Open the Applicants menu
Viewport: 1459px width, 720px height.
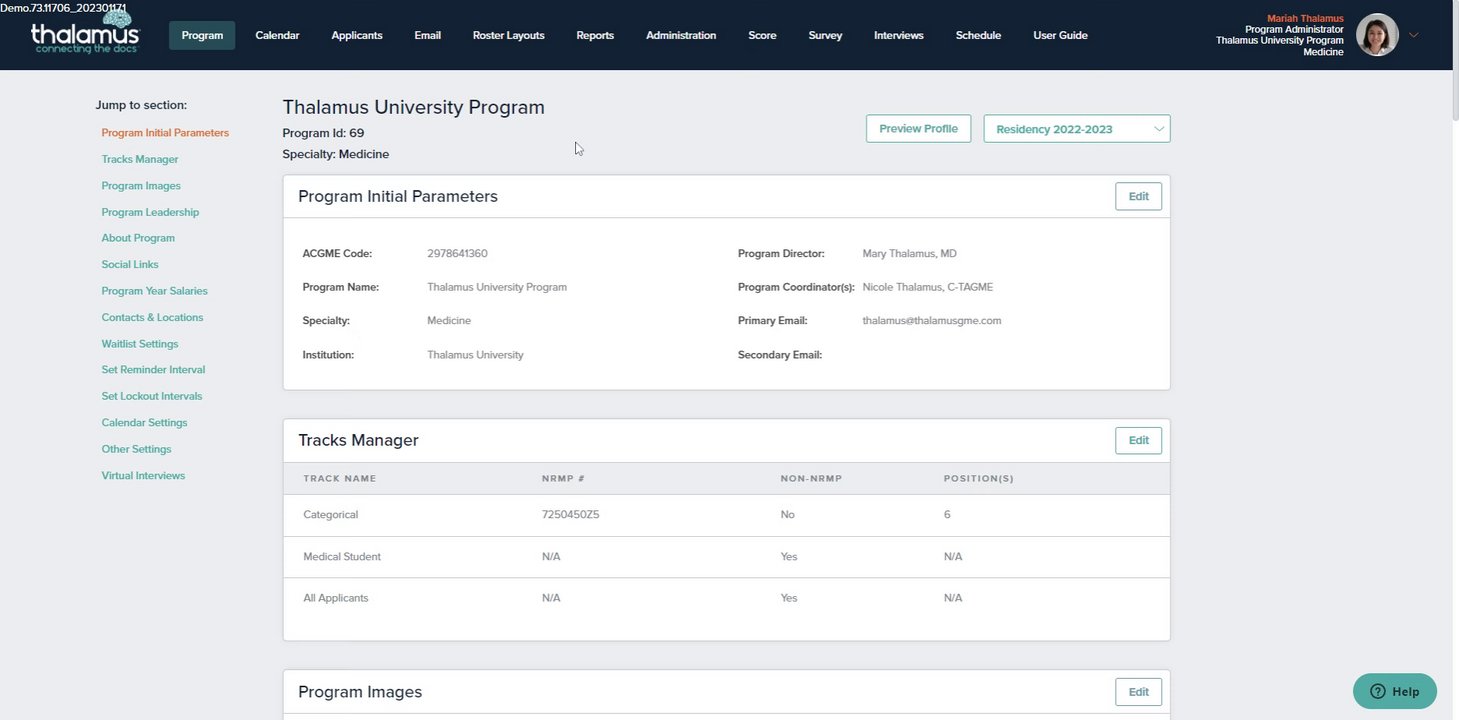point(357,35)
